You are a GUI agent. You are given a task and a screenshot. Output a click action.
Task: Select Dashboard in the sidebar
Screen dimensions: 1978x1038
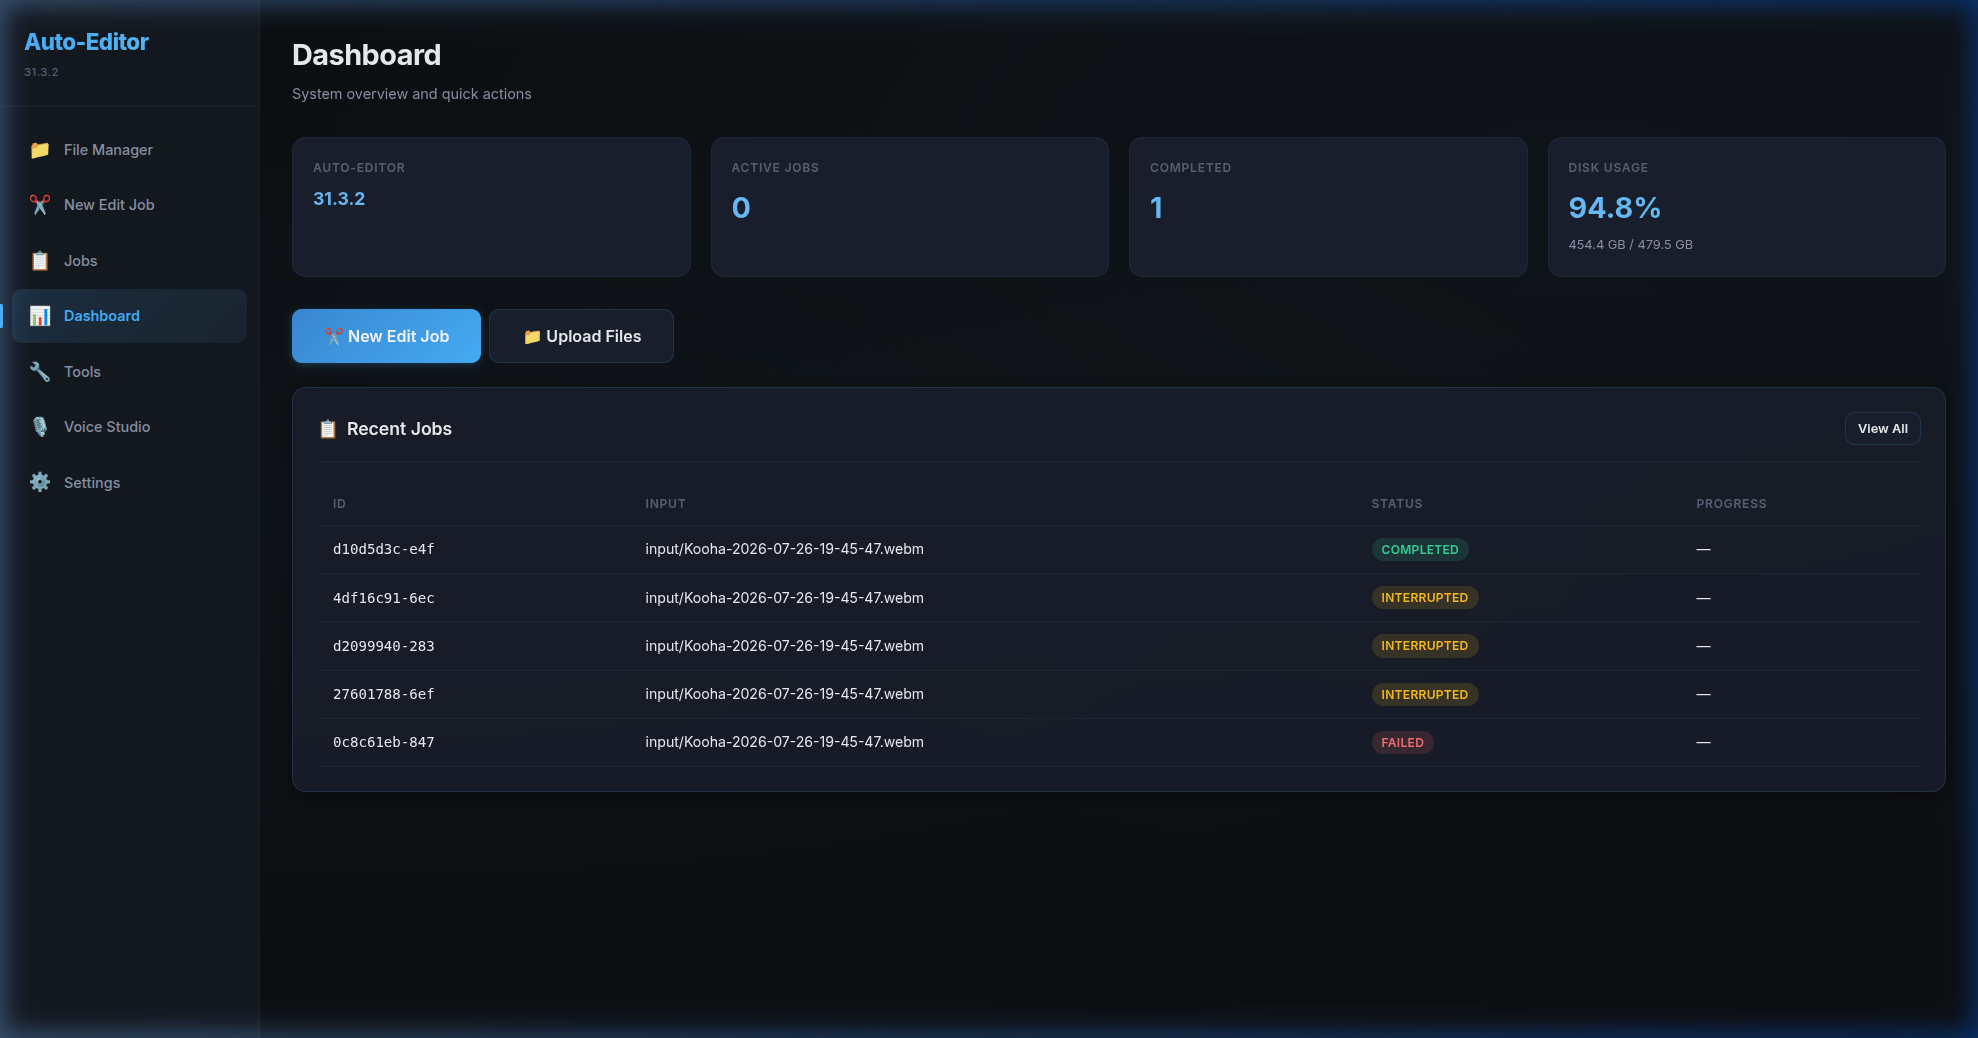[130, 316]
